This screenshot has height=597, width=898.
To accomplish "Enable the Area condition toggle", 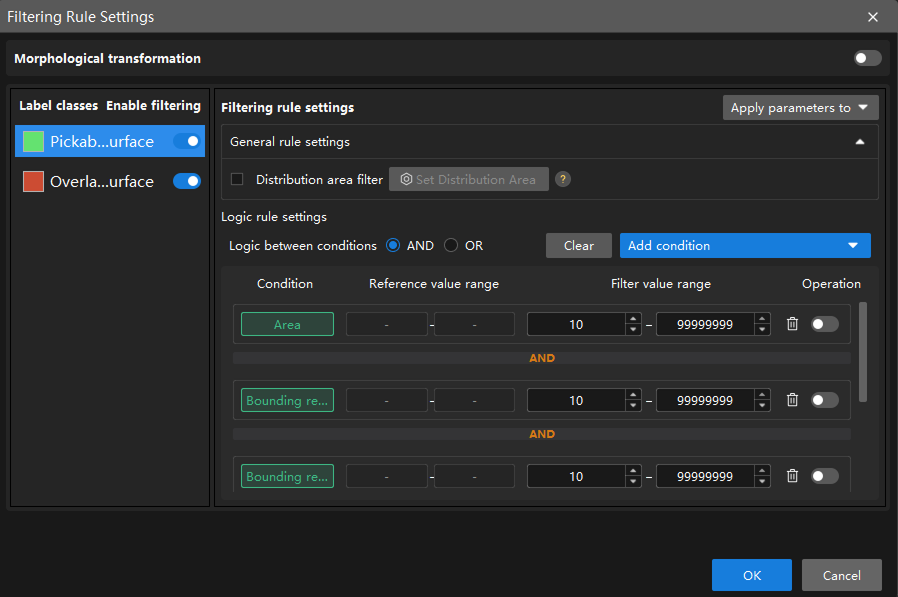I will pyautogui.click(x=825, y=324).
